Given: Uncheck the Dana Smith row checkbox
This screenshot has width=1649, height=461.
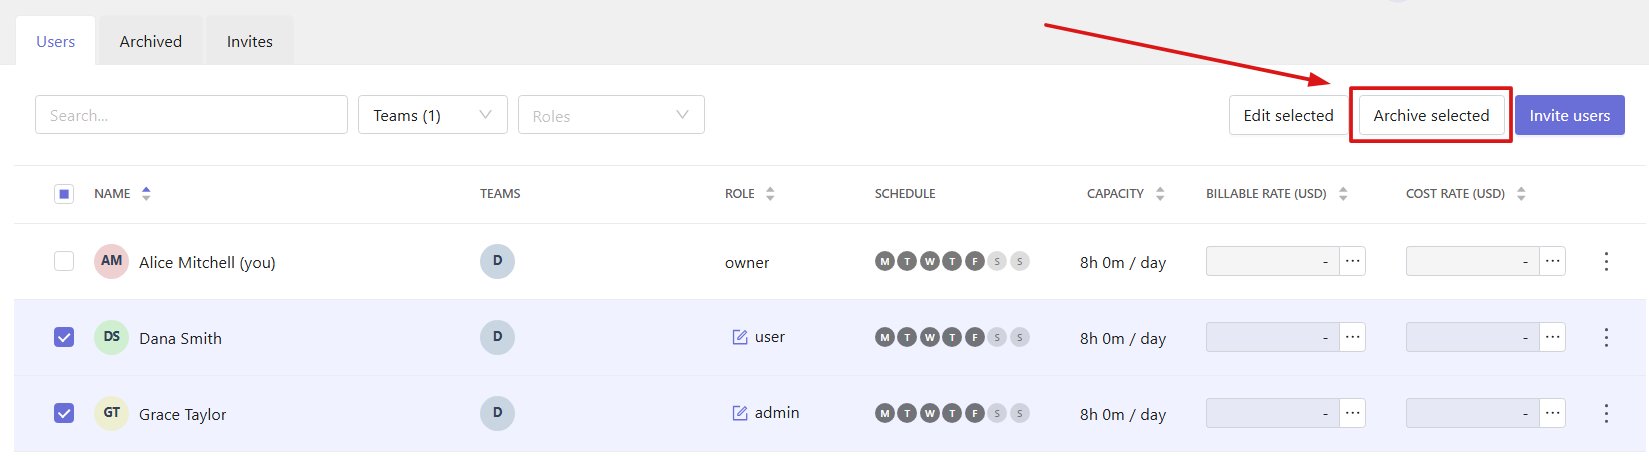Looking at the screenshot, I should (x=64, y=337).
